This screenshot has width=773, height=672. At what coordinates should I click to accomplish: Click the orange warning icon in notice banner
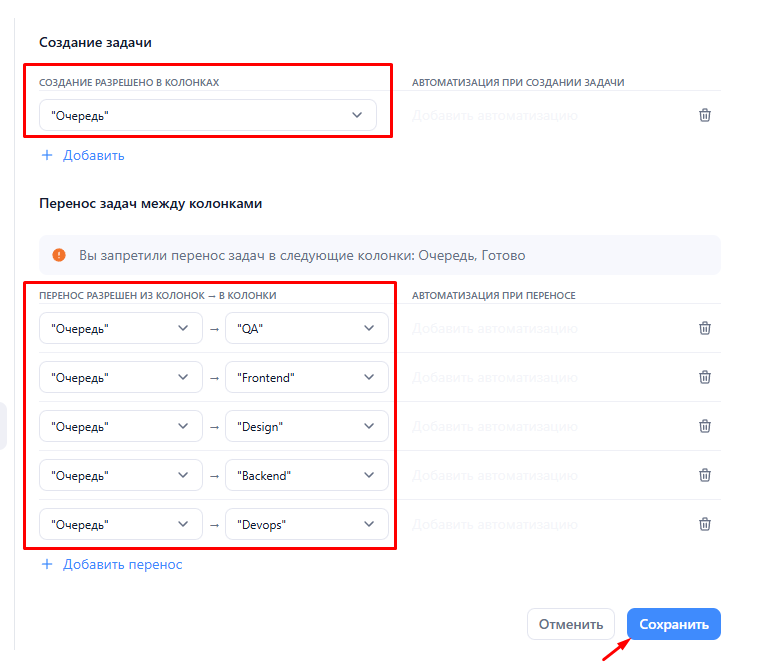coord(59,255)
